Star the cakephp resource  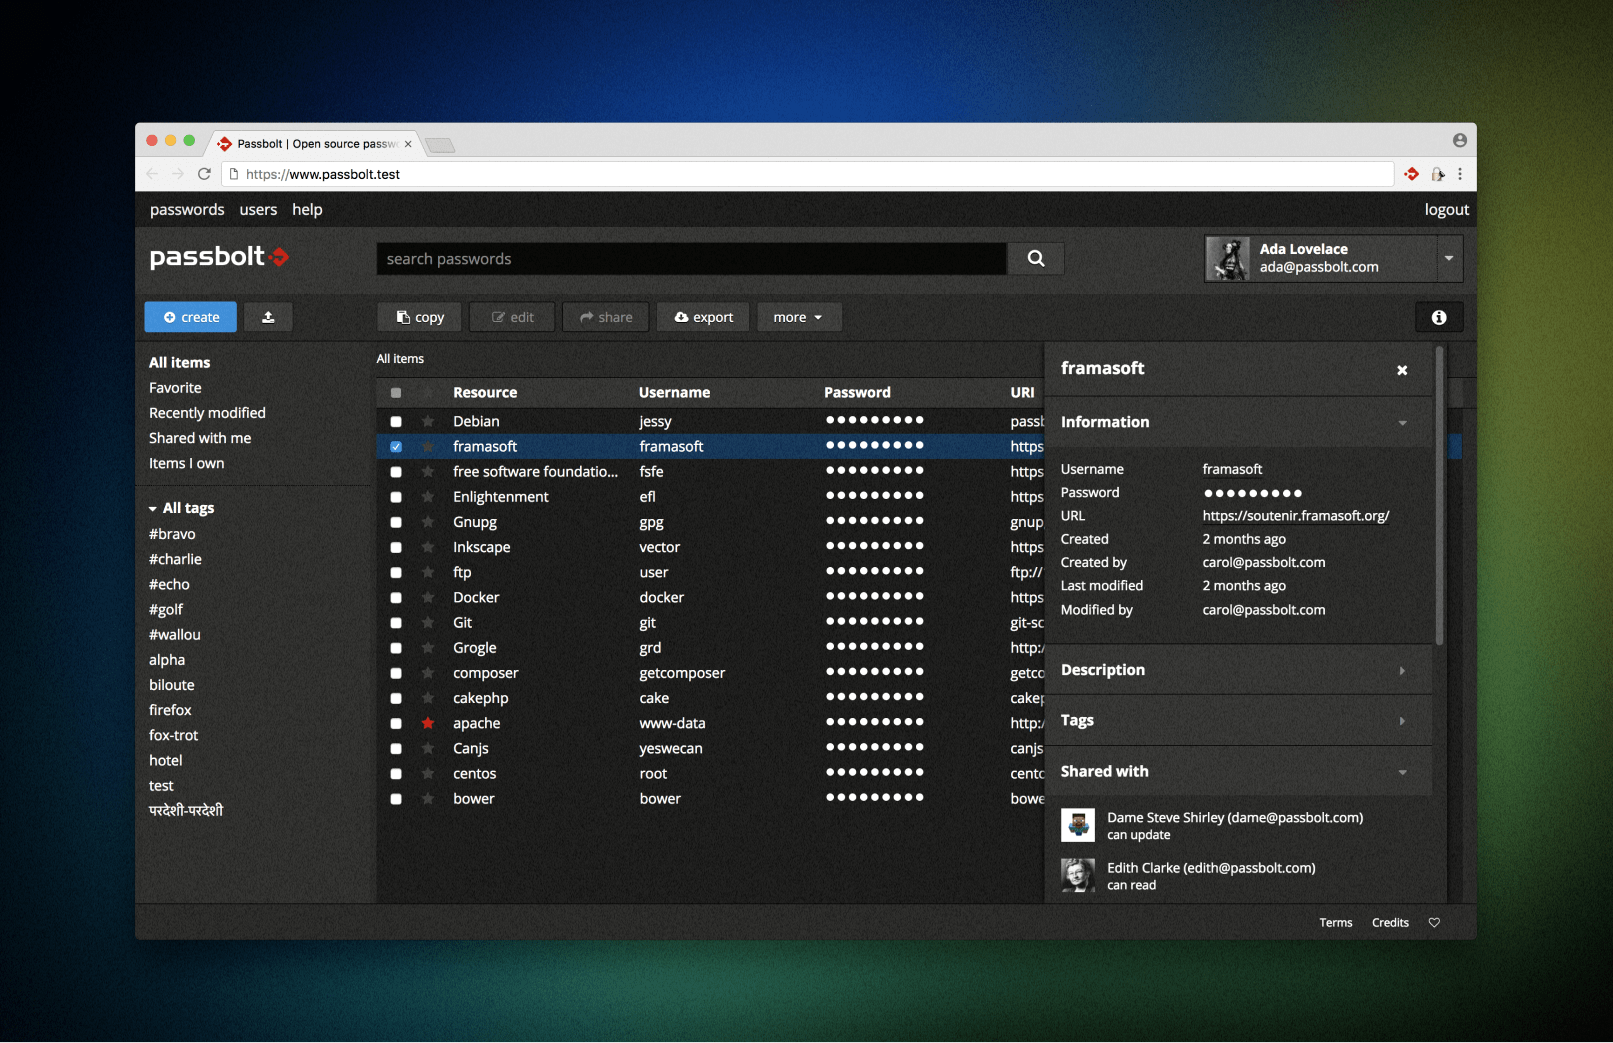click(x=428, y=698)
